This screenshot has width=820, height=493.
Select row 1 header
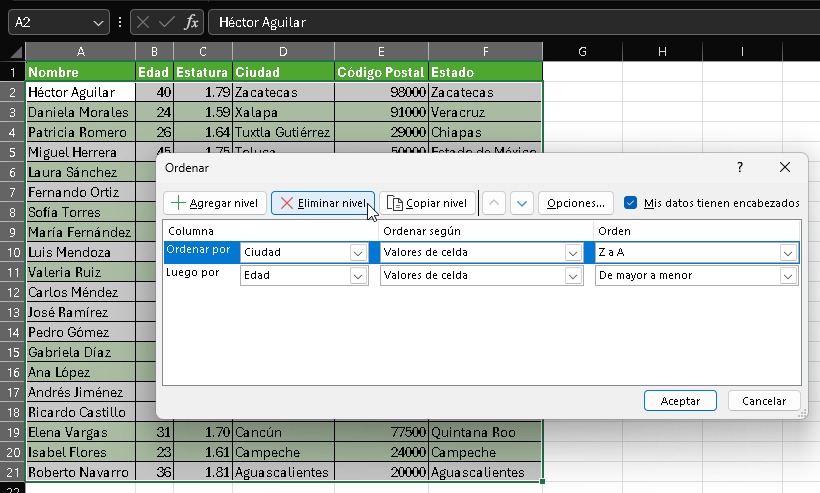(13, 72)
